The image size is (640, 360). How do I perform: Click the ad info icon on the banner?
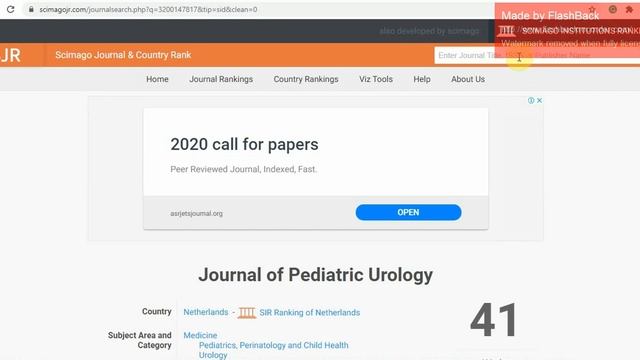tap(531, 100)
